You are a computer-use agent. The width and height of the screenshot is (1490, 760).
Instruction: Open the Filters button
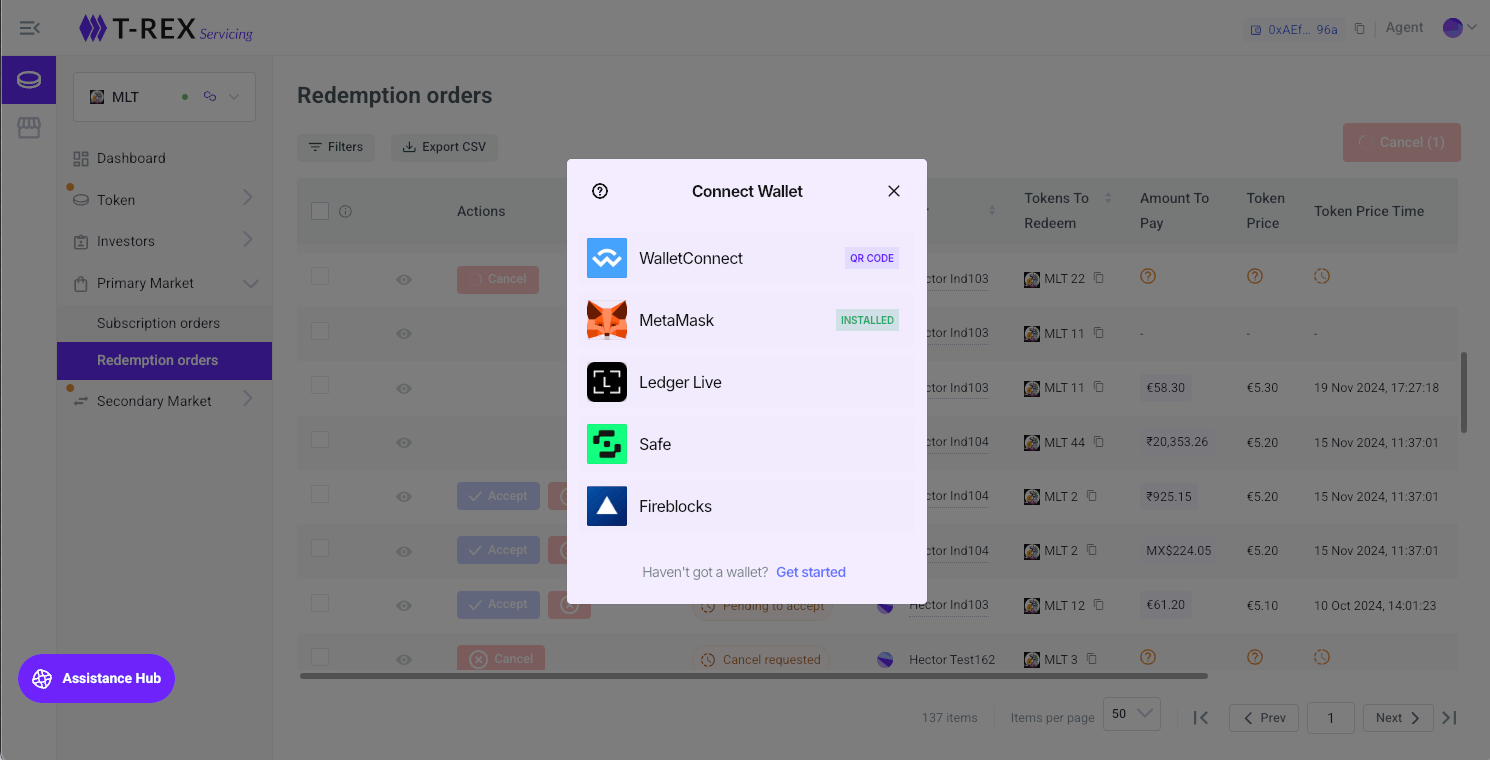point(336,147)
